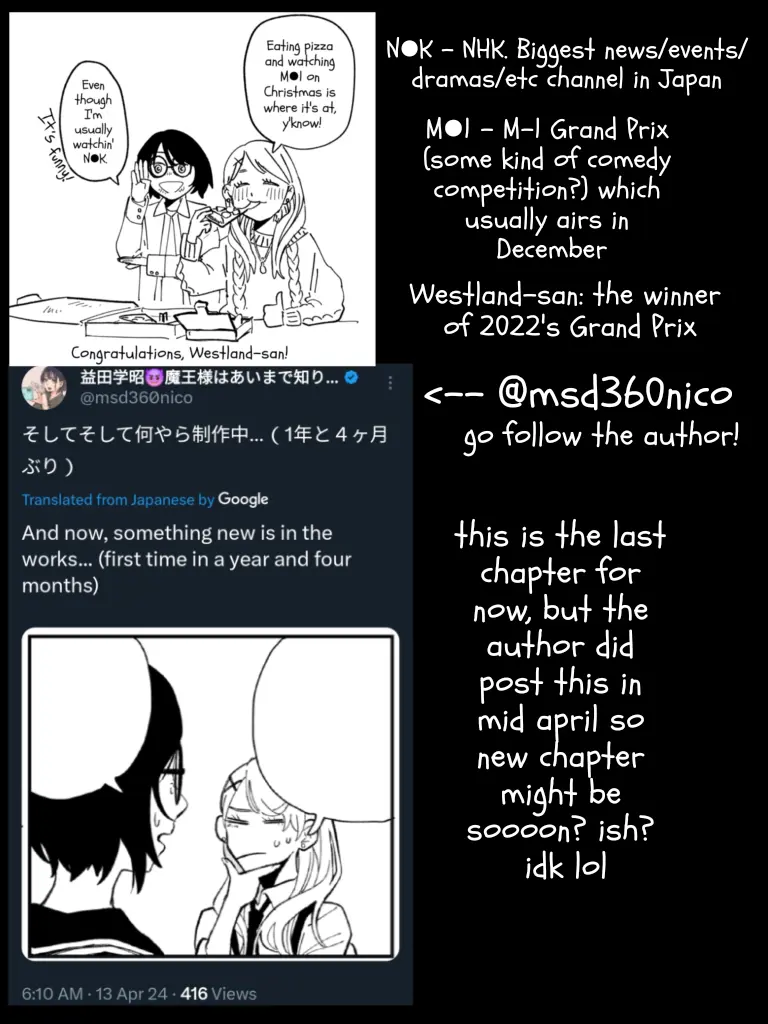The image size is (768, 1024).
Task: Click 'Translated from Japanese by' link
Action: tap(118, 500)
